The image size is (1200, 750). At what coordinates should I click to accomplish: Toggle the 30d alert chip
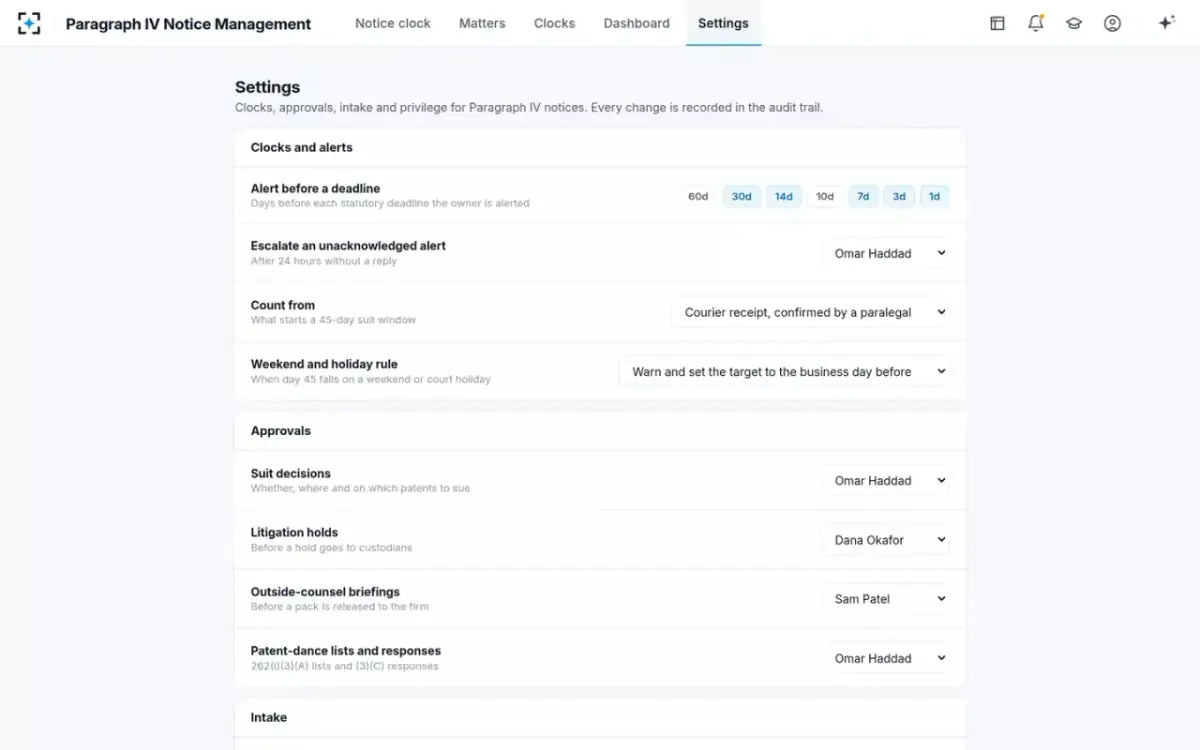pos(741,196)
